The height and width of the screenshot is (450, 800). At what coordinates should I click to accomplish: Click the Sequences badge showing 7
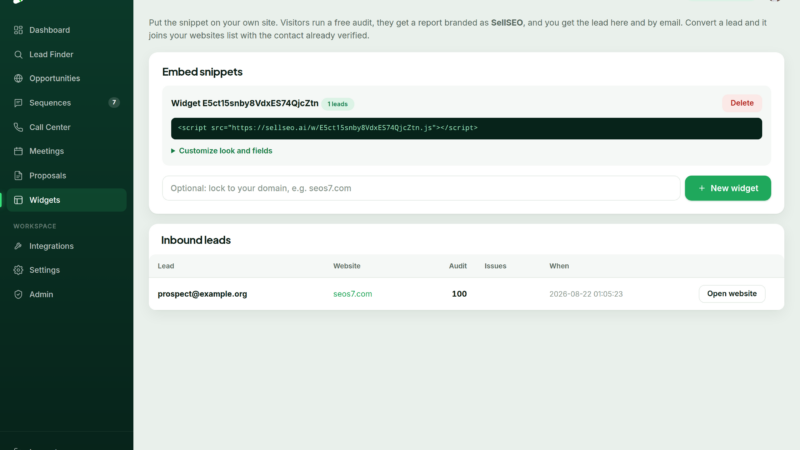114,103
